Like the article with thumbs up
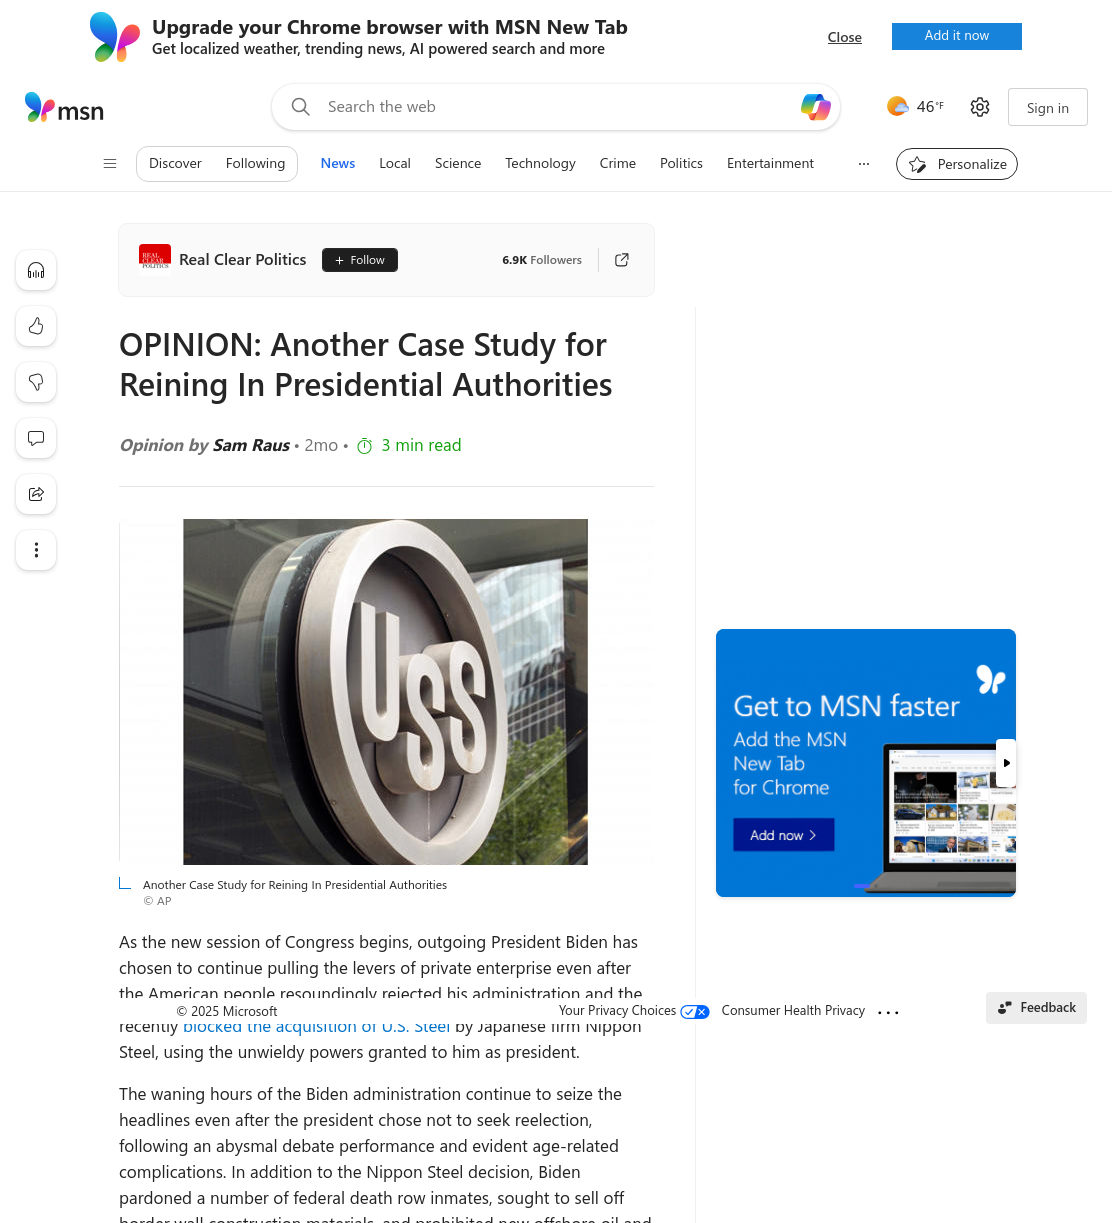The width and height of the screenshot is (1112, 1223). 36,326
